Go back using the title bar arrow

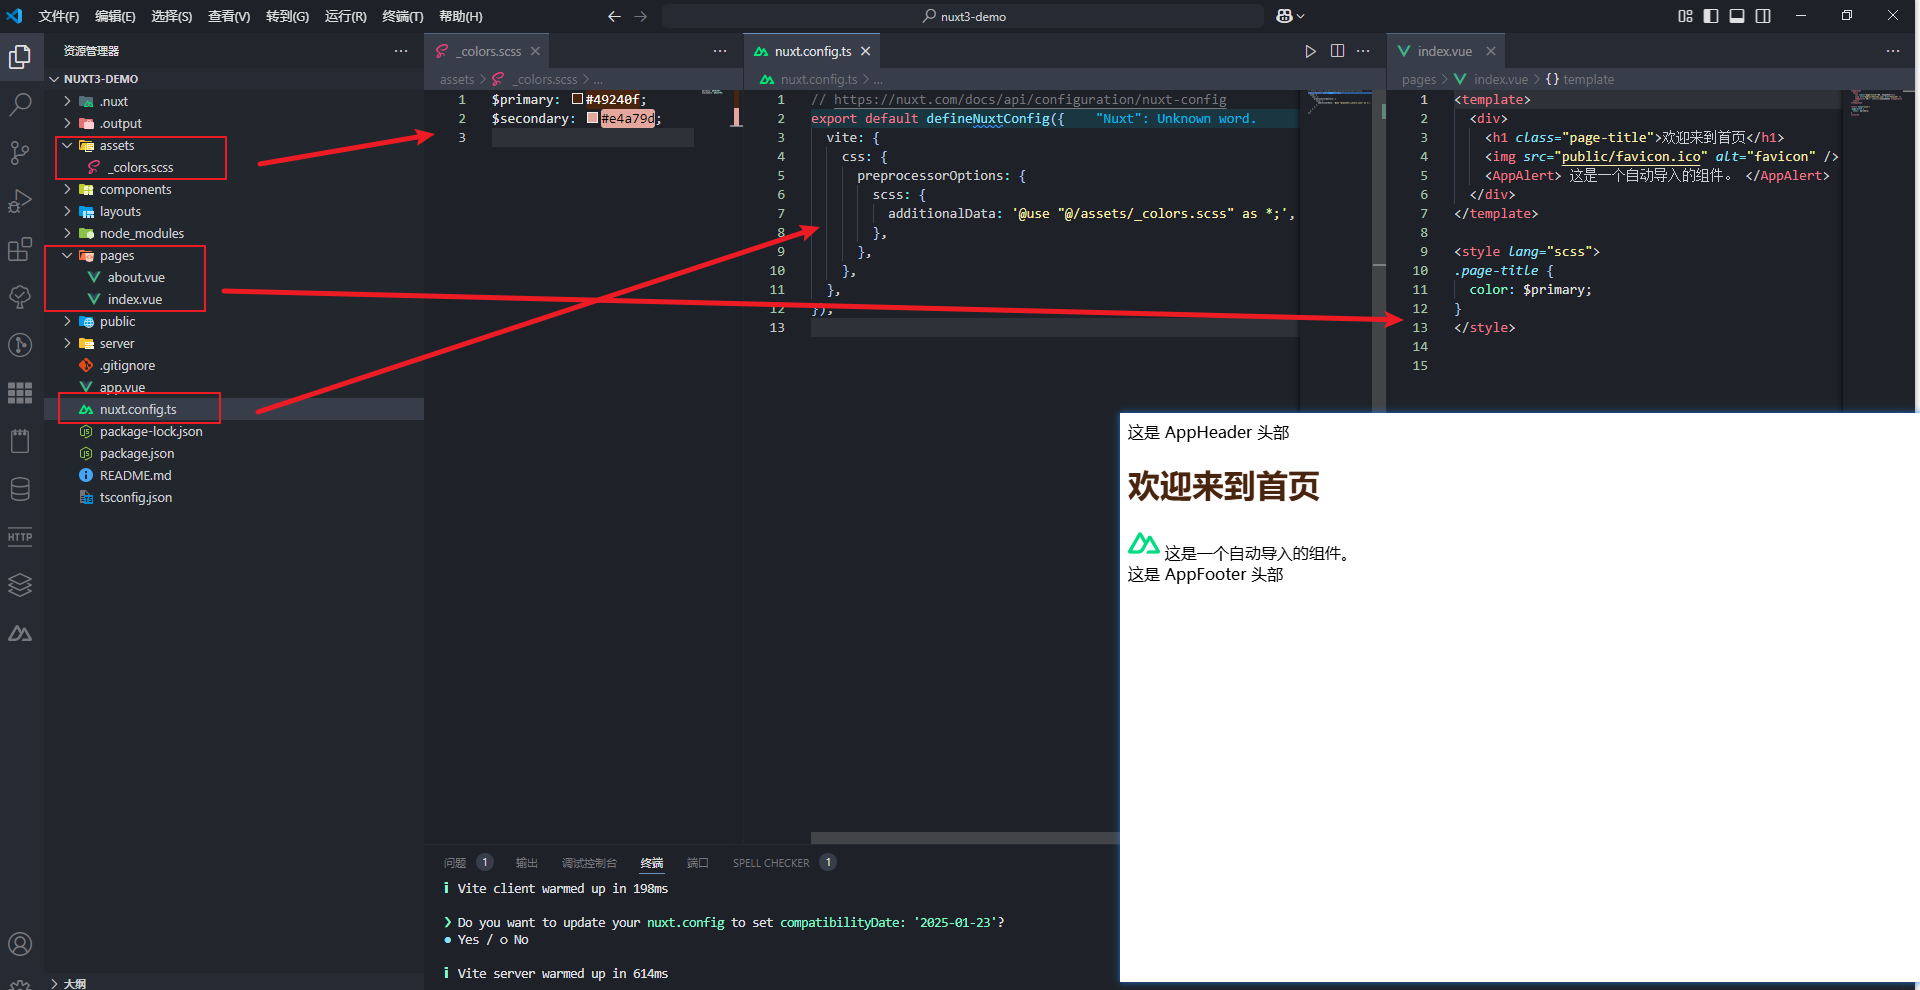614,16
